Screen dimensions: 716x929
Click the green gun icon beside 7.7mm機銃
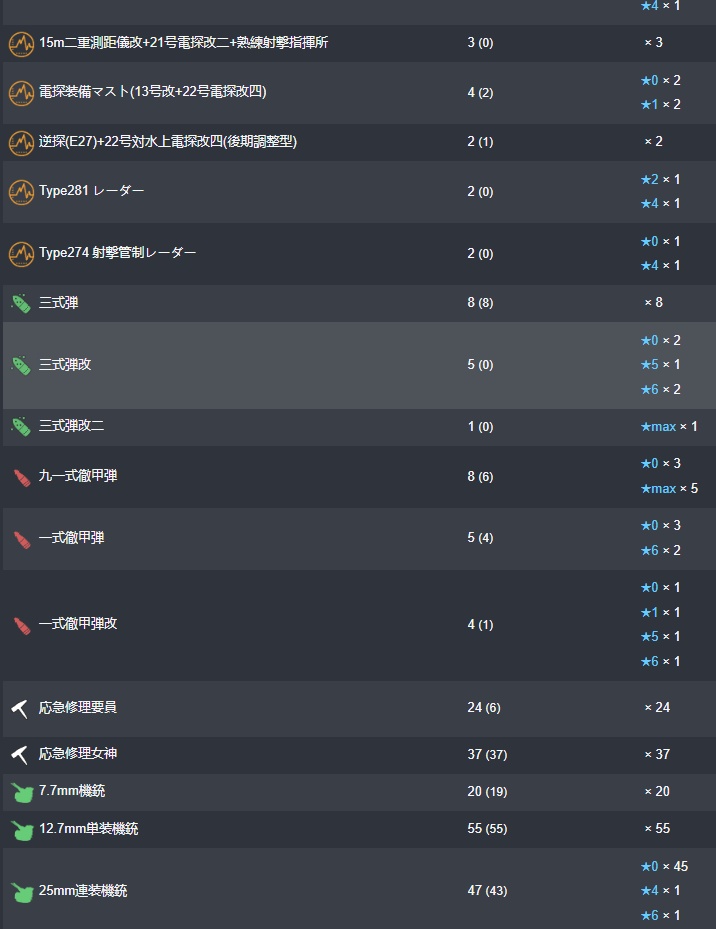(x=21, y=792)
